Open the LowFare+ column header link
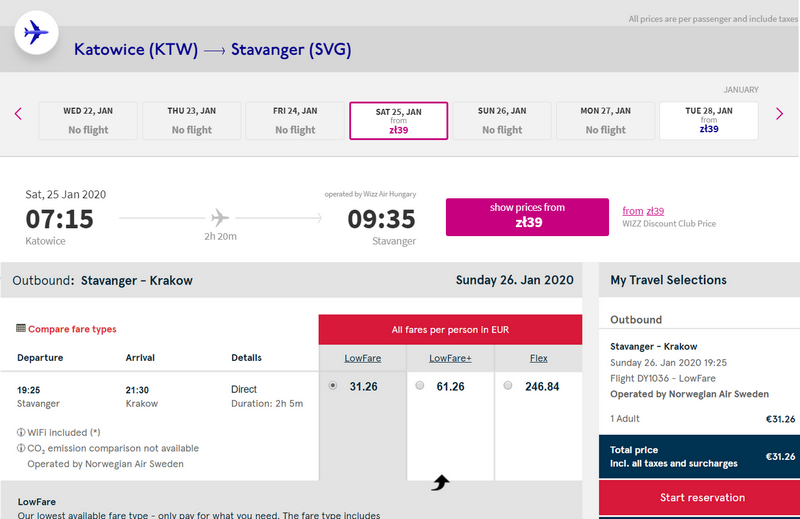 pyautogui.click(x=450, y=358)
